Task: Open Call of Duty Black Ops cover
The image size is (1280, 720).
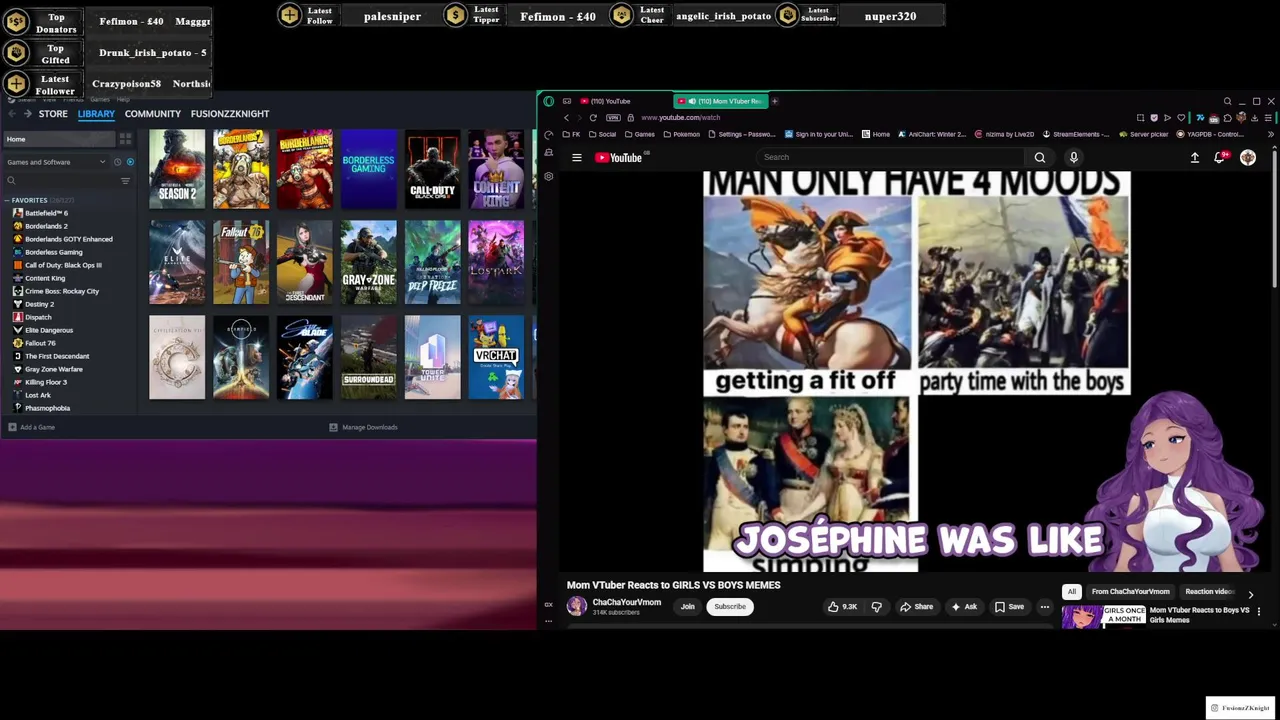Action: (433, 169)
